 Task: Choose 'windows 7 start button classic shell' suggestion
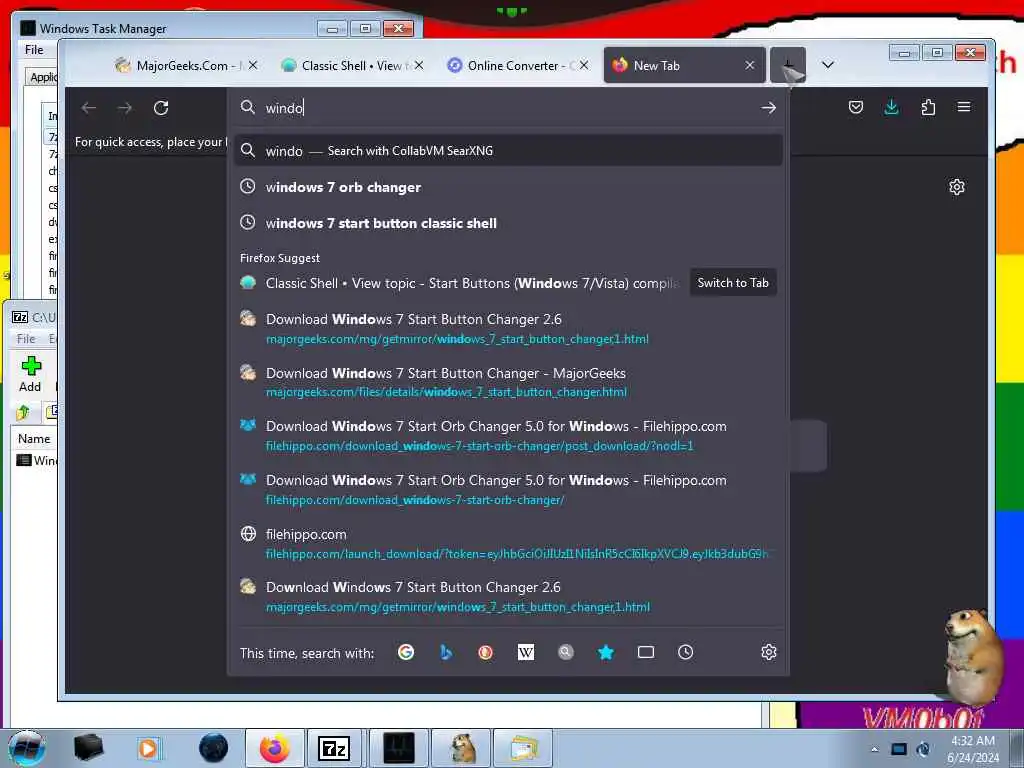click(508, 223)
